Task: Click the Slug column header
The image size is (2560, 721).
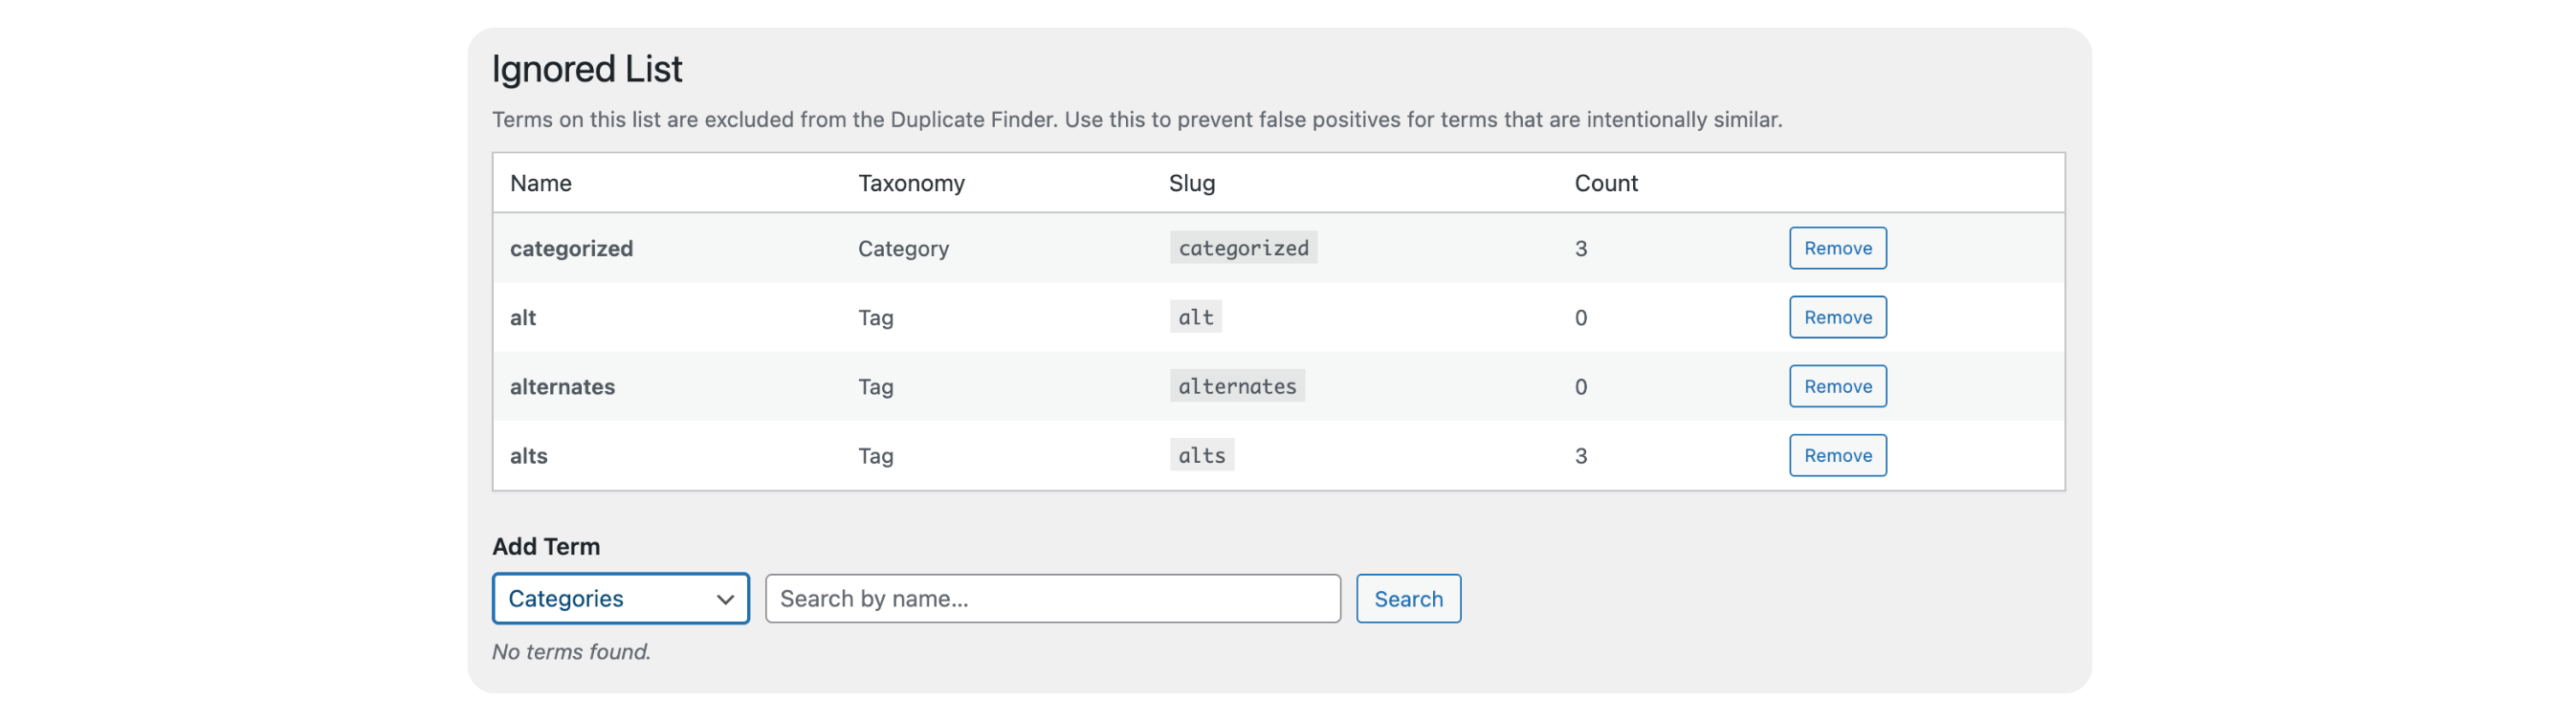Action: click(1192, 183)
